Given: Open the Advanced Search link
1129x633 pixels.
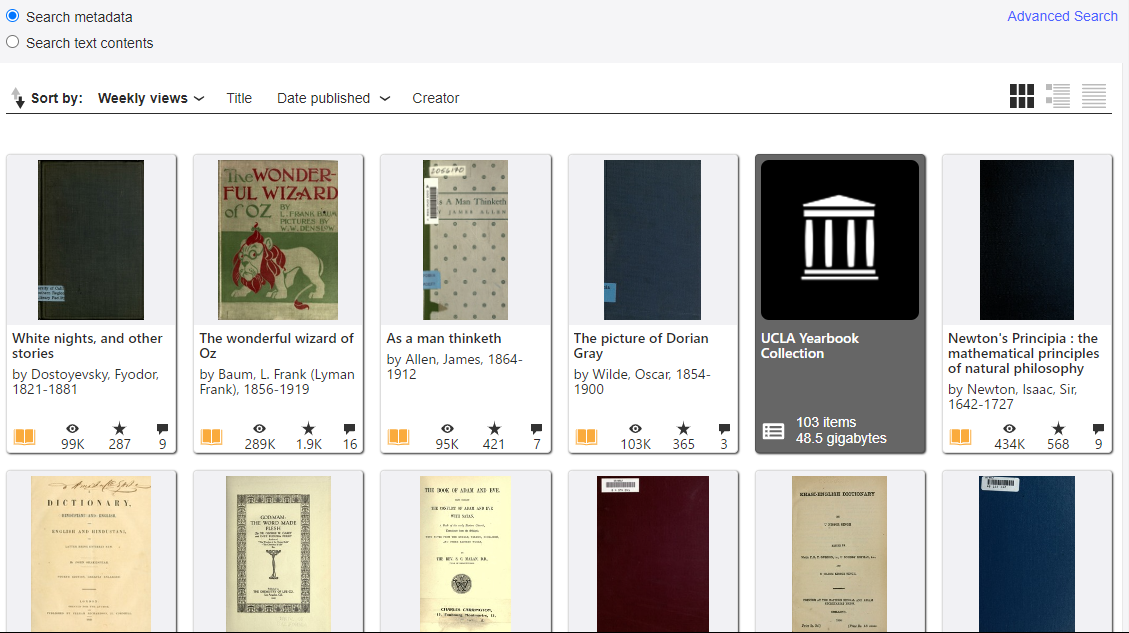Looking at the screenshot, I should [x=1062, y=16].
